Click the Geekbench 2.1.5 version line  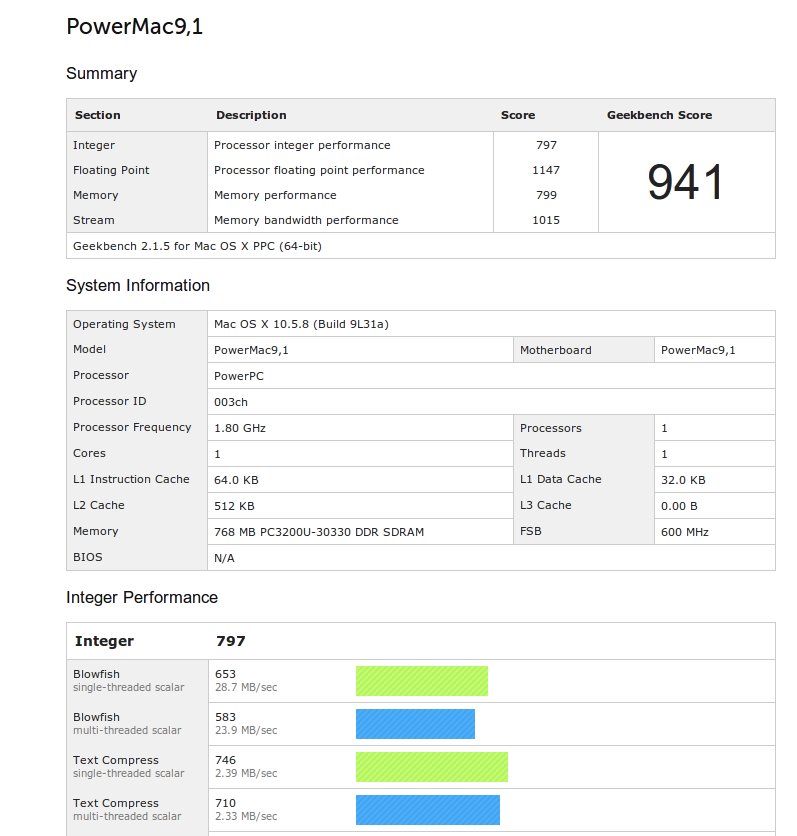point(197,246)
